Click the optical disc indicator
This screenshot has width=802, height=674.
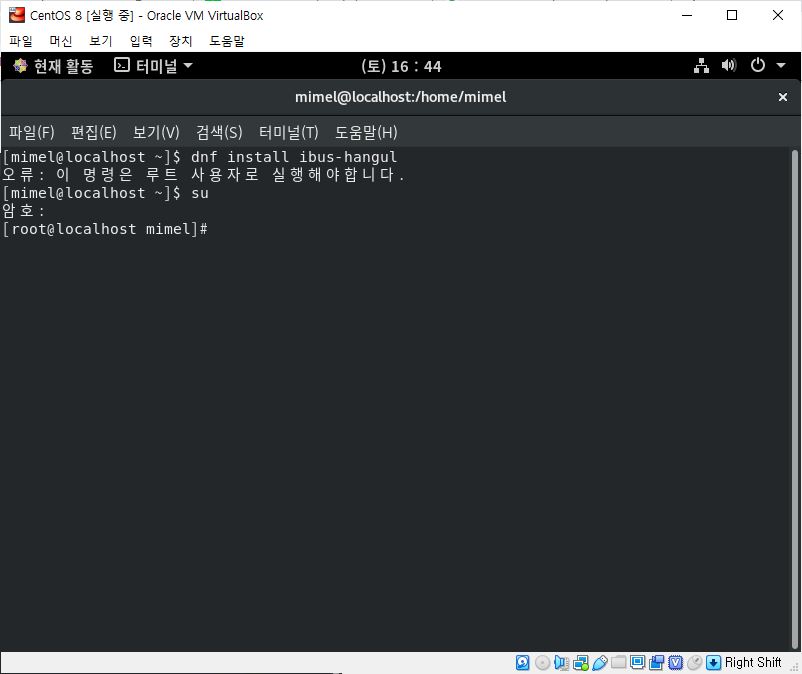(542, 663)
